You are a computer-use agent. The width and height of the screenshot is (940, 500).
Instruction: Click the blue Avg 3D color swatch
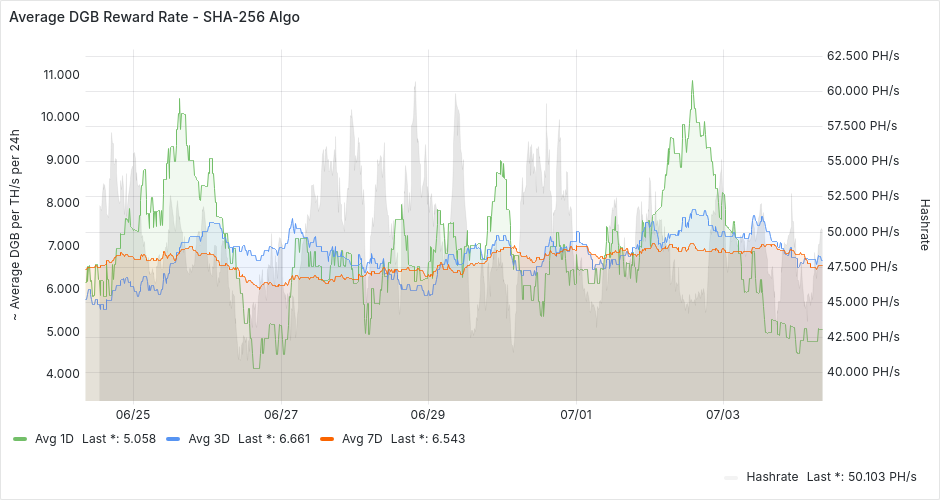[x=173, y=439]
